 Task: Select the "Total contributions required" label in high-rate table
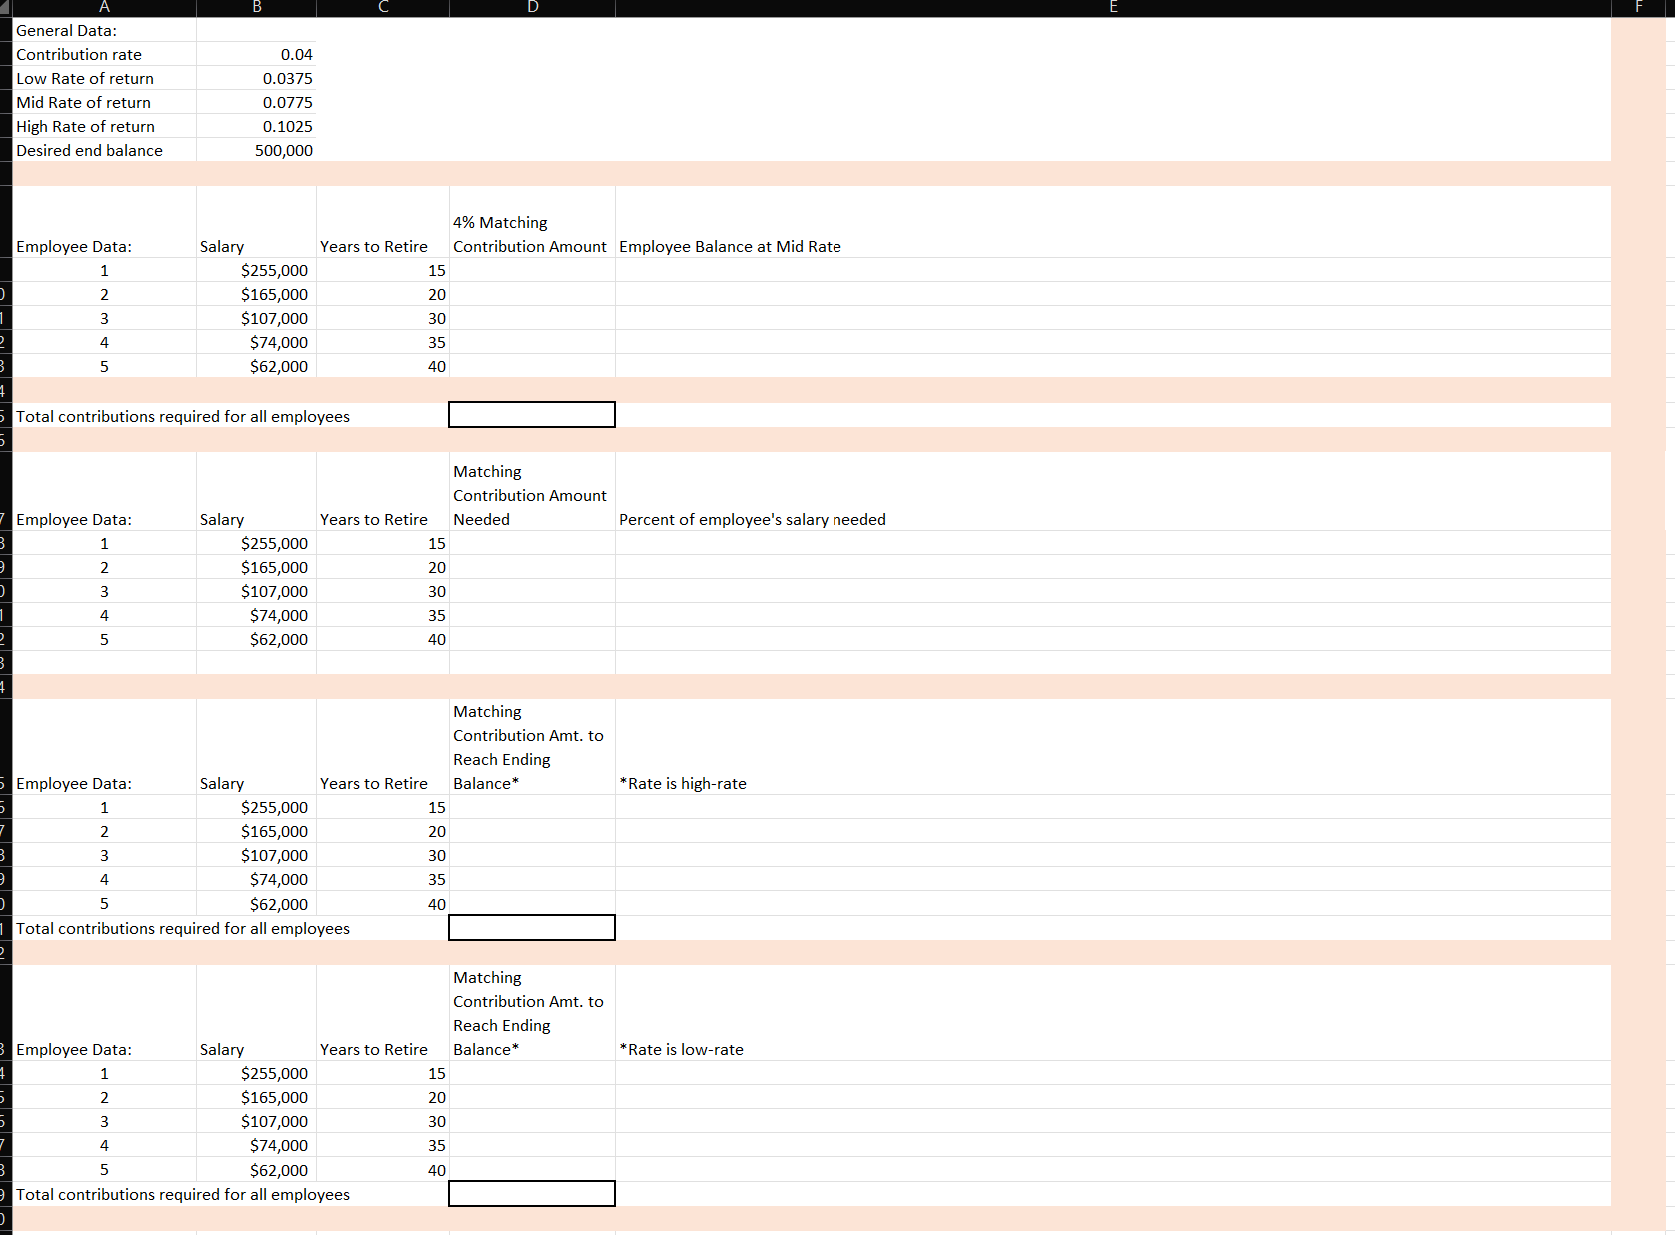point(183,928)
